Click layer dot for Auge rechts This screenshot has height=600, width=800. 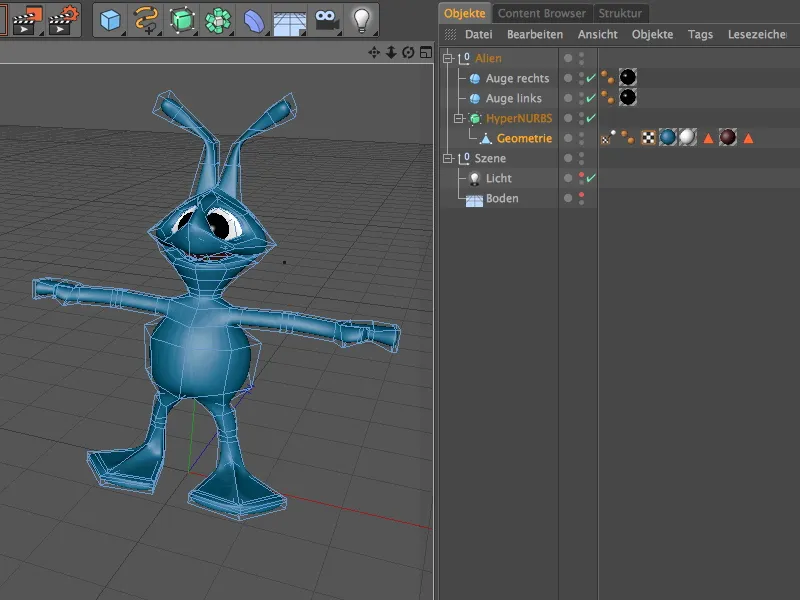pyautogui.click(x=568, y=78)
